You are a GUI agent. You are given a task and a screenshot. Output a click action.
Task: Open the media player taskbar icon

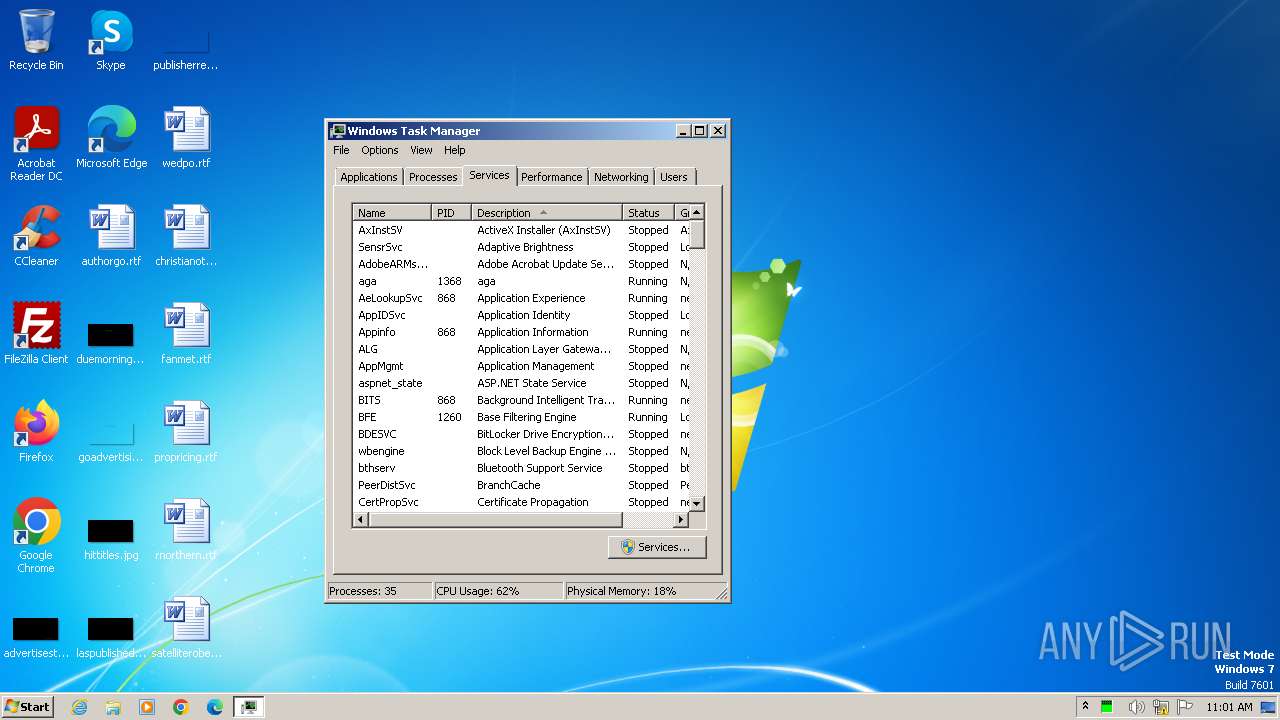point(147,707)
